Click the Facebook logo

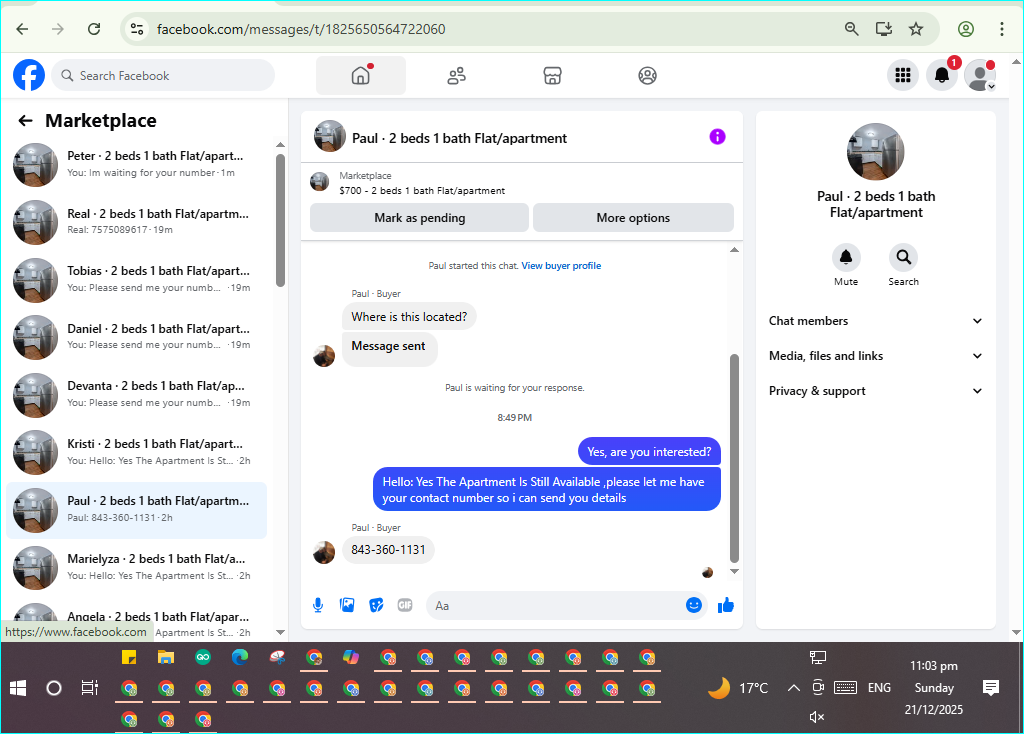coord(29,75)
